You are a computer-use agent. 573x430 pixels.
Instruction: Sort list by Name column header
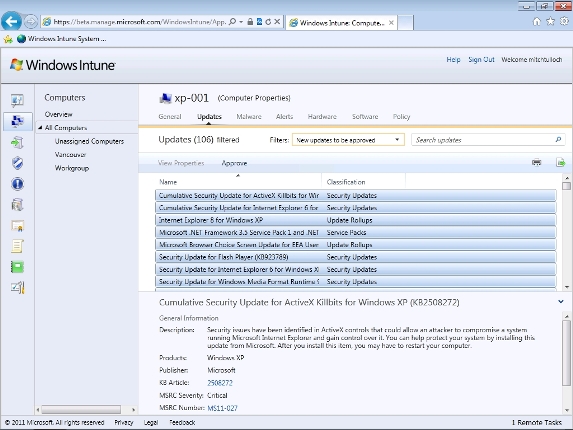pos(168,182)
